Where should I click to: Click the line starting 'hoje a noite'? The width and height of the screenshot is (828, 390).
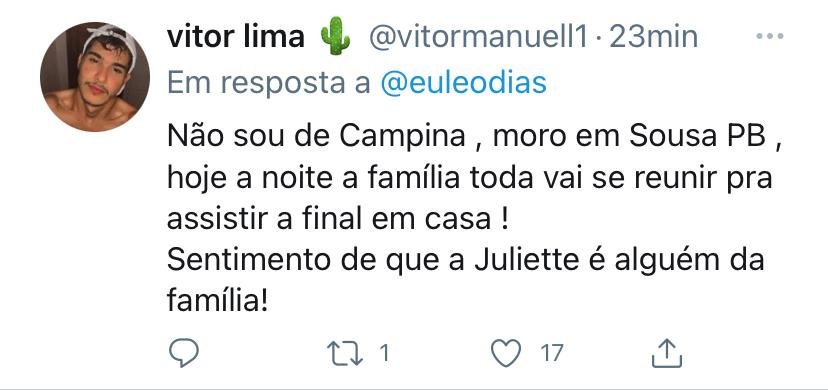point(470,179)
